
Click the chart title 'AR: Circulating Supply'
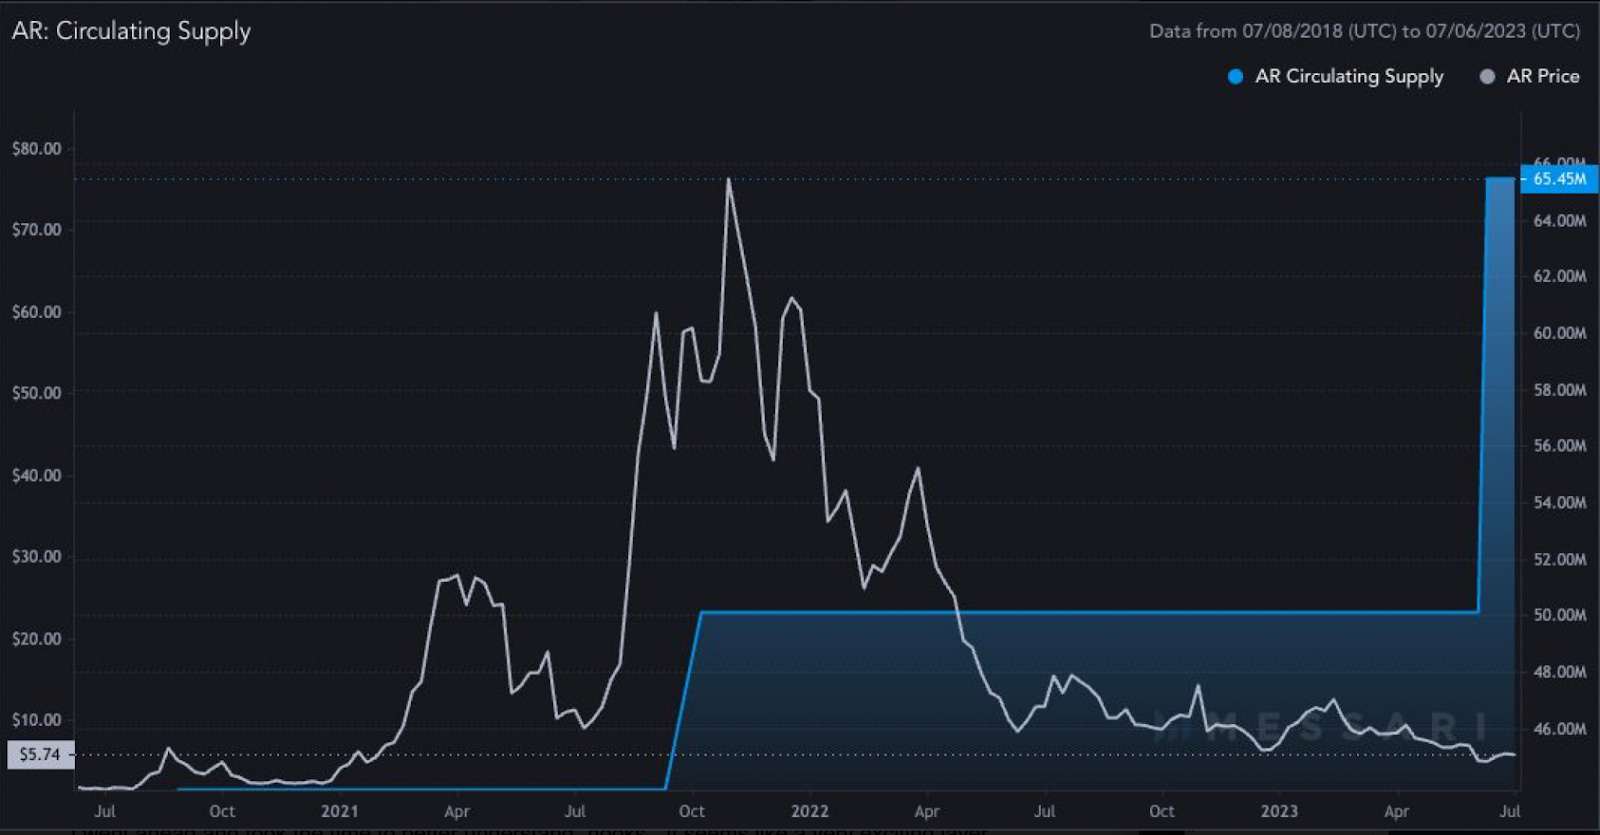click(x=131, y=31)
